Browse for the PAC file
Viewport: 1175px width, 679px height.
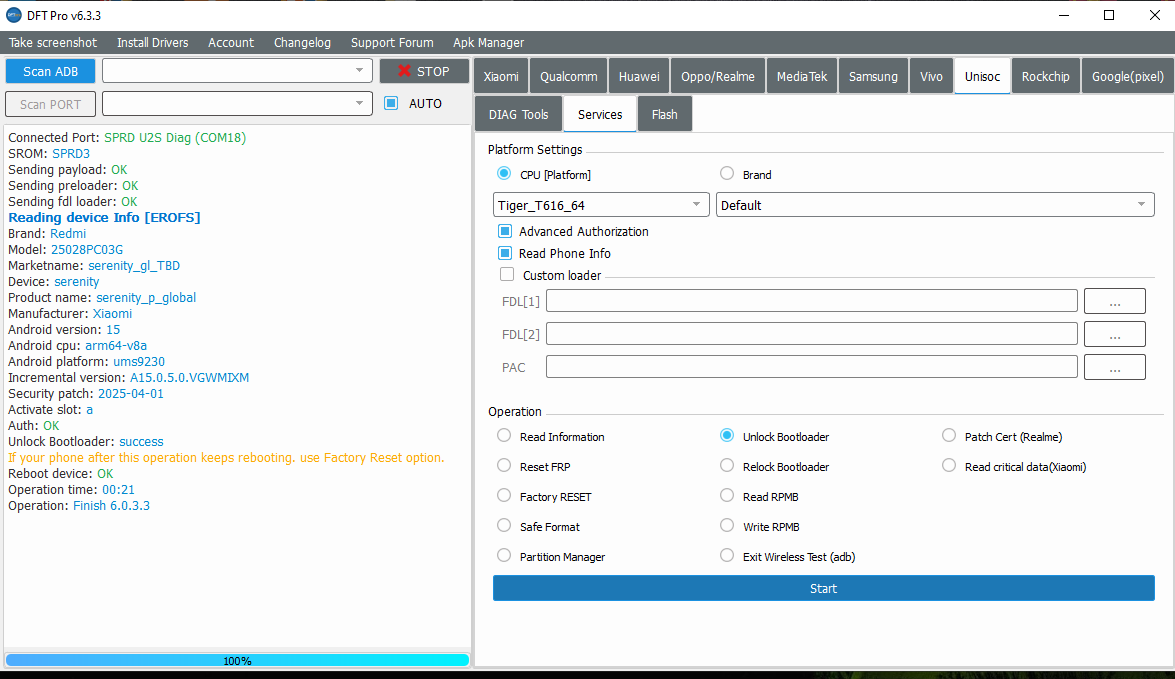pos(1114,367)
